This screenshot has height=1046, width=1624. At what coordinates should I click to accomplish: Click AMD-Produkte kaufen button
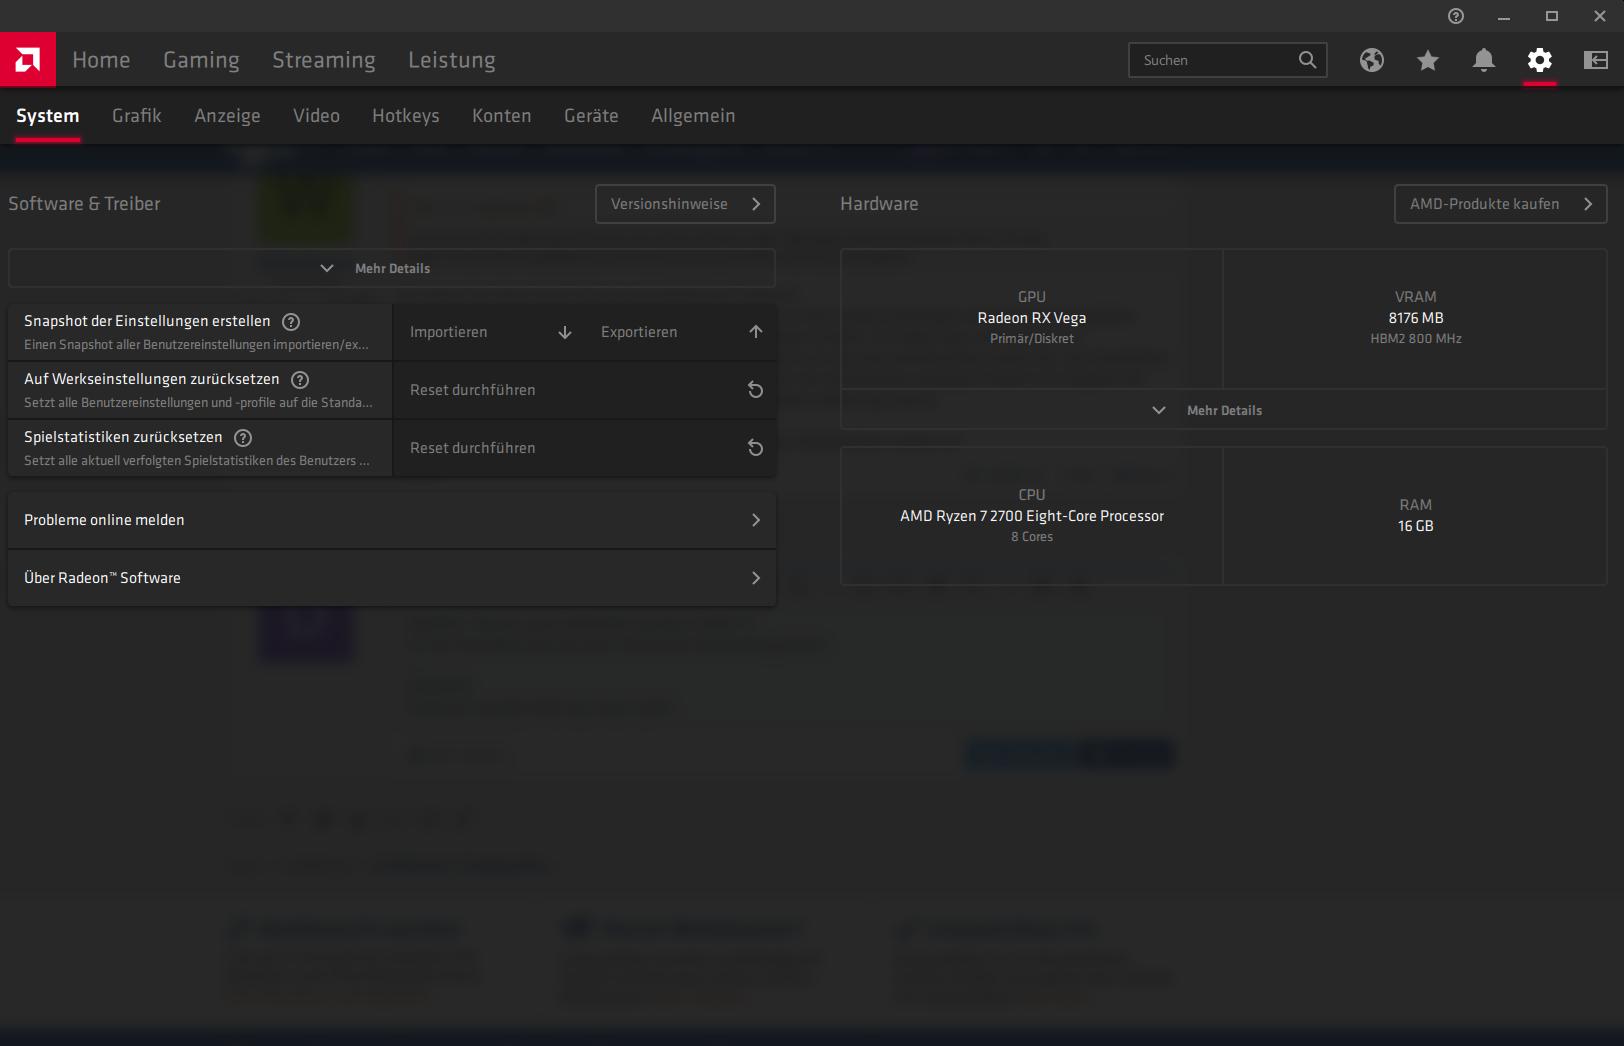coord(1501,204)
